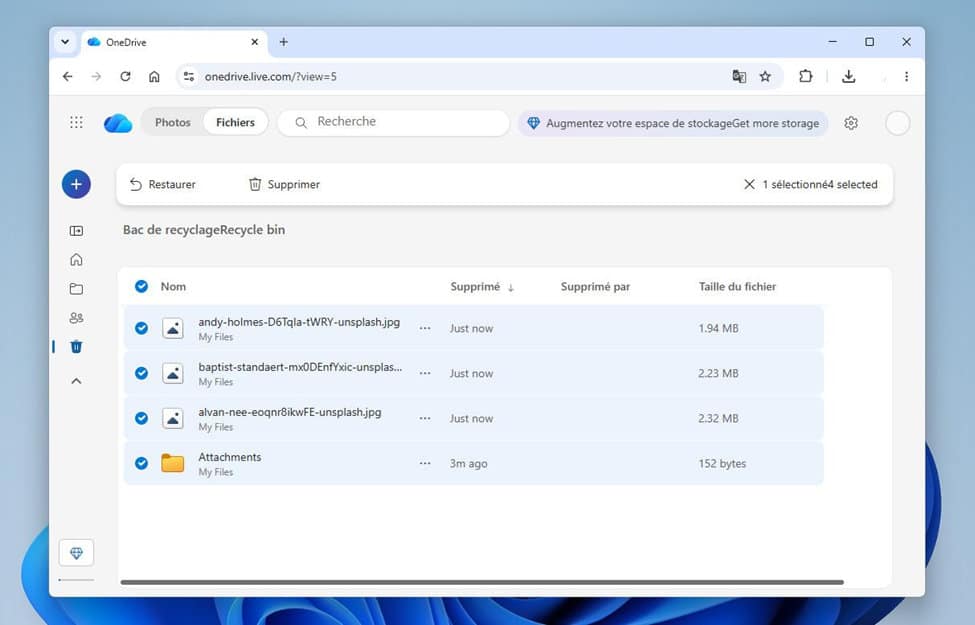Click the 152 bytes size value
Image resolution: width=975 pixels, height=625 pixels.
722,463
